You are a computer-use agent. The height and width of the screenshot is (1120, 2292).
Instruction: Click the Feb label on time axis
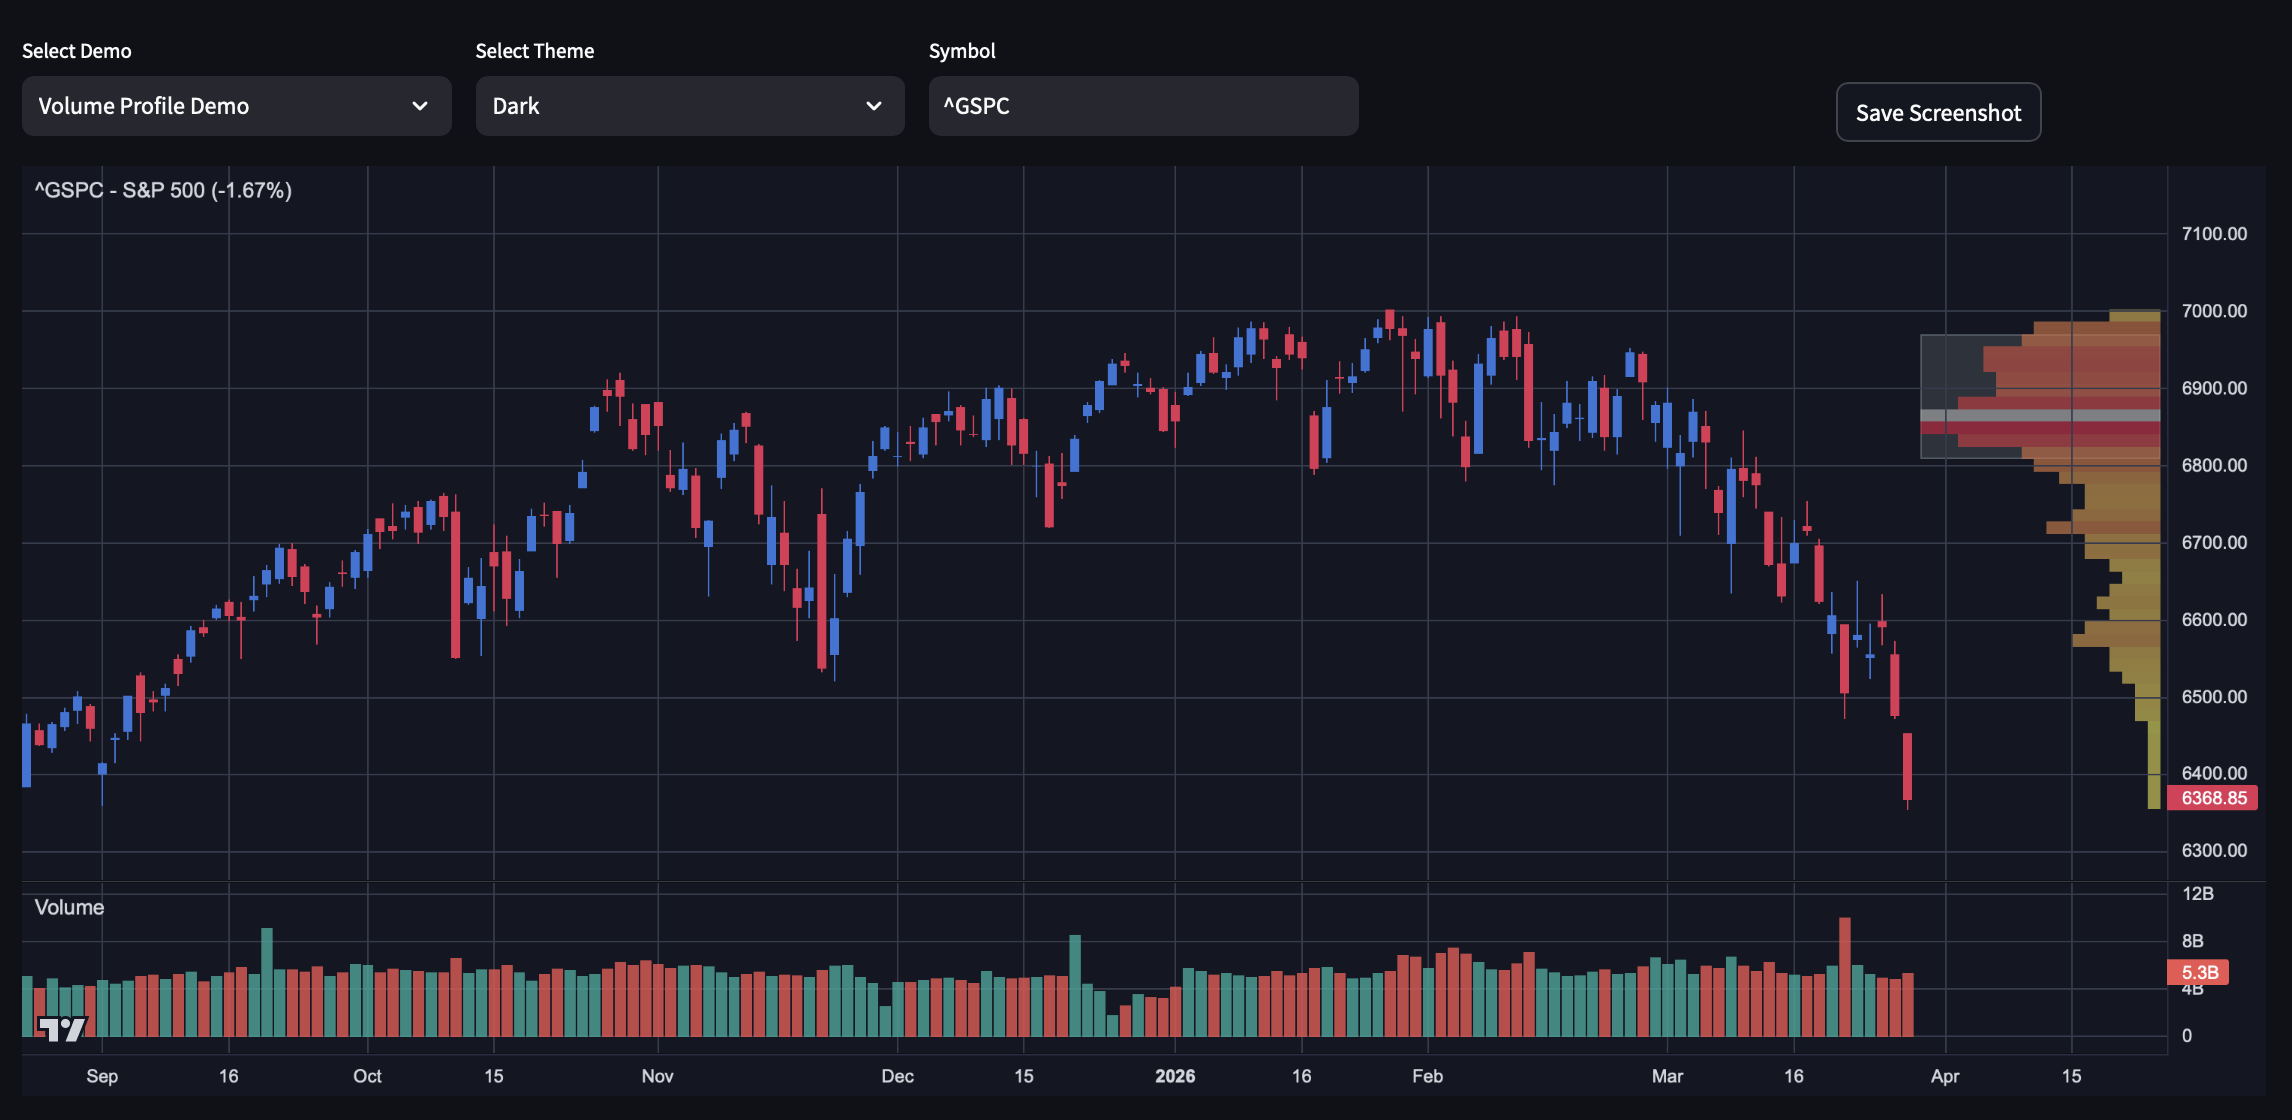tap(1427, 1076)
